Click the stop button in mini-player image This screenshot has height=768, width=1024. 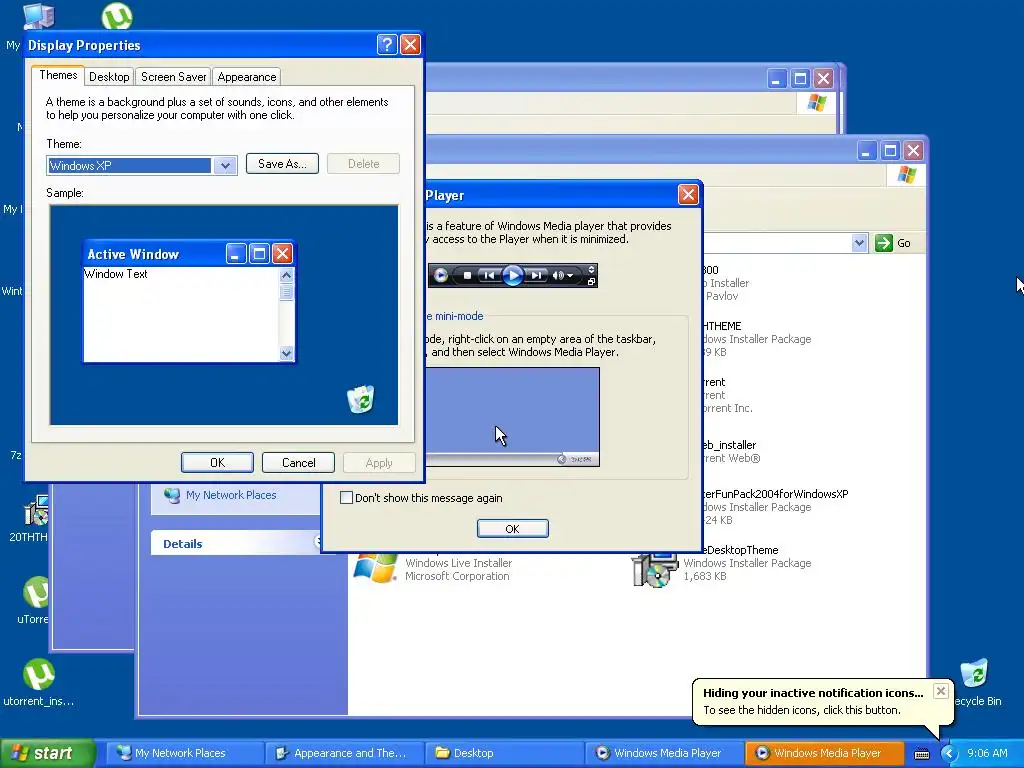(467, 276)
